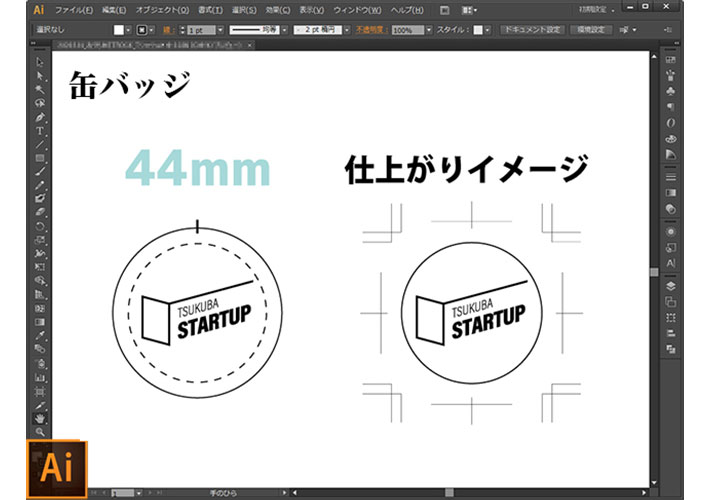Viewport: 710px width, 500px height.
Task: Select the Lasso tool
Action: point(40,103)
